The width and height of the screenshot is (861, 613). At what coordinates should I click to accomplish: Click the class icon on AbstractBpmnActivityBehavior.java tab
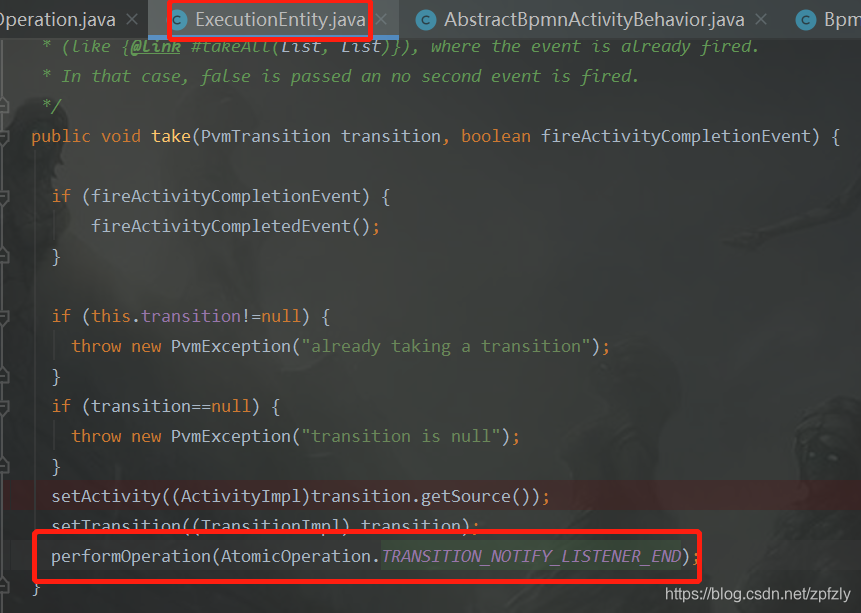(x=426, y=20)
